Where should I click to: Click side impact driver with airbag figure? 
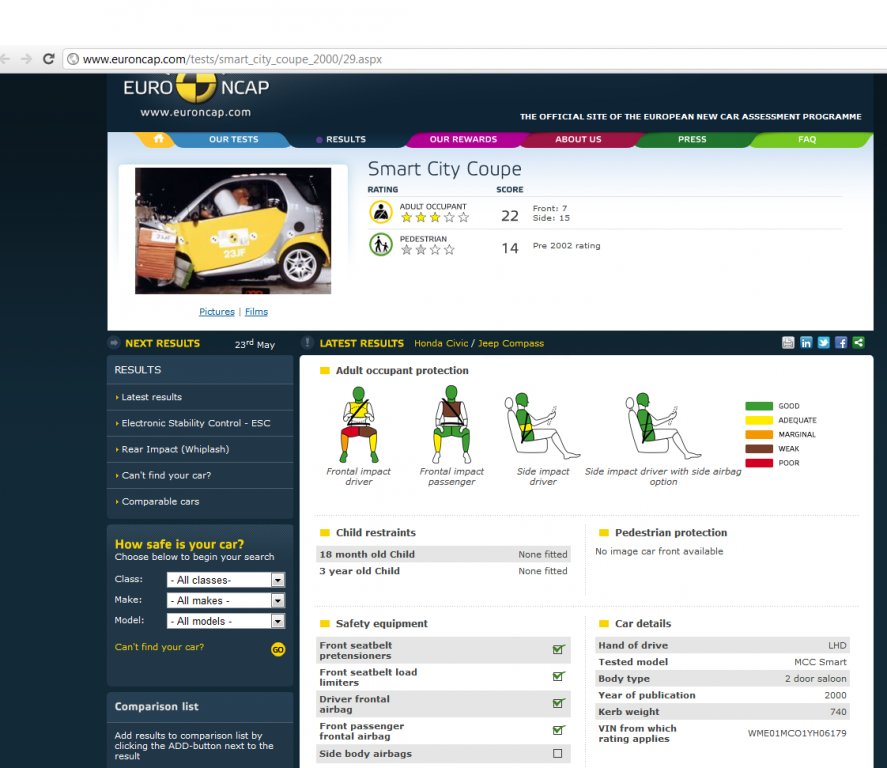tap(663, 425)
